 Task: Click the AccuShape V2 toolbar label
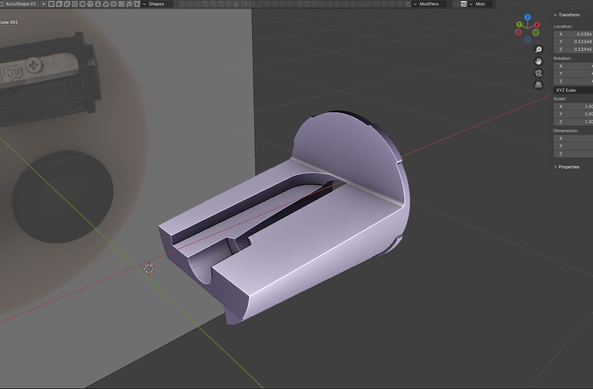[21, 4]
